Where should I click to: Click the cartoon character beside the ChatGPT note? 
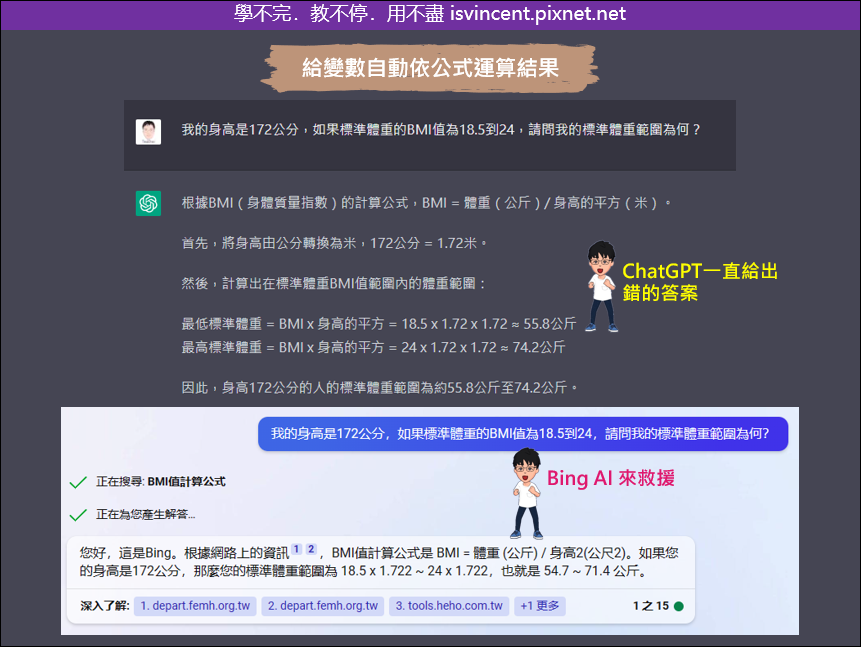coord(602,286)
